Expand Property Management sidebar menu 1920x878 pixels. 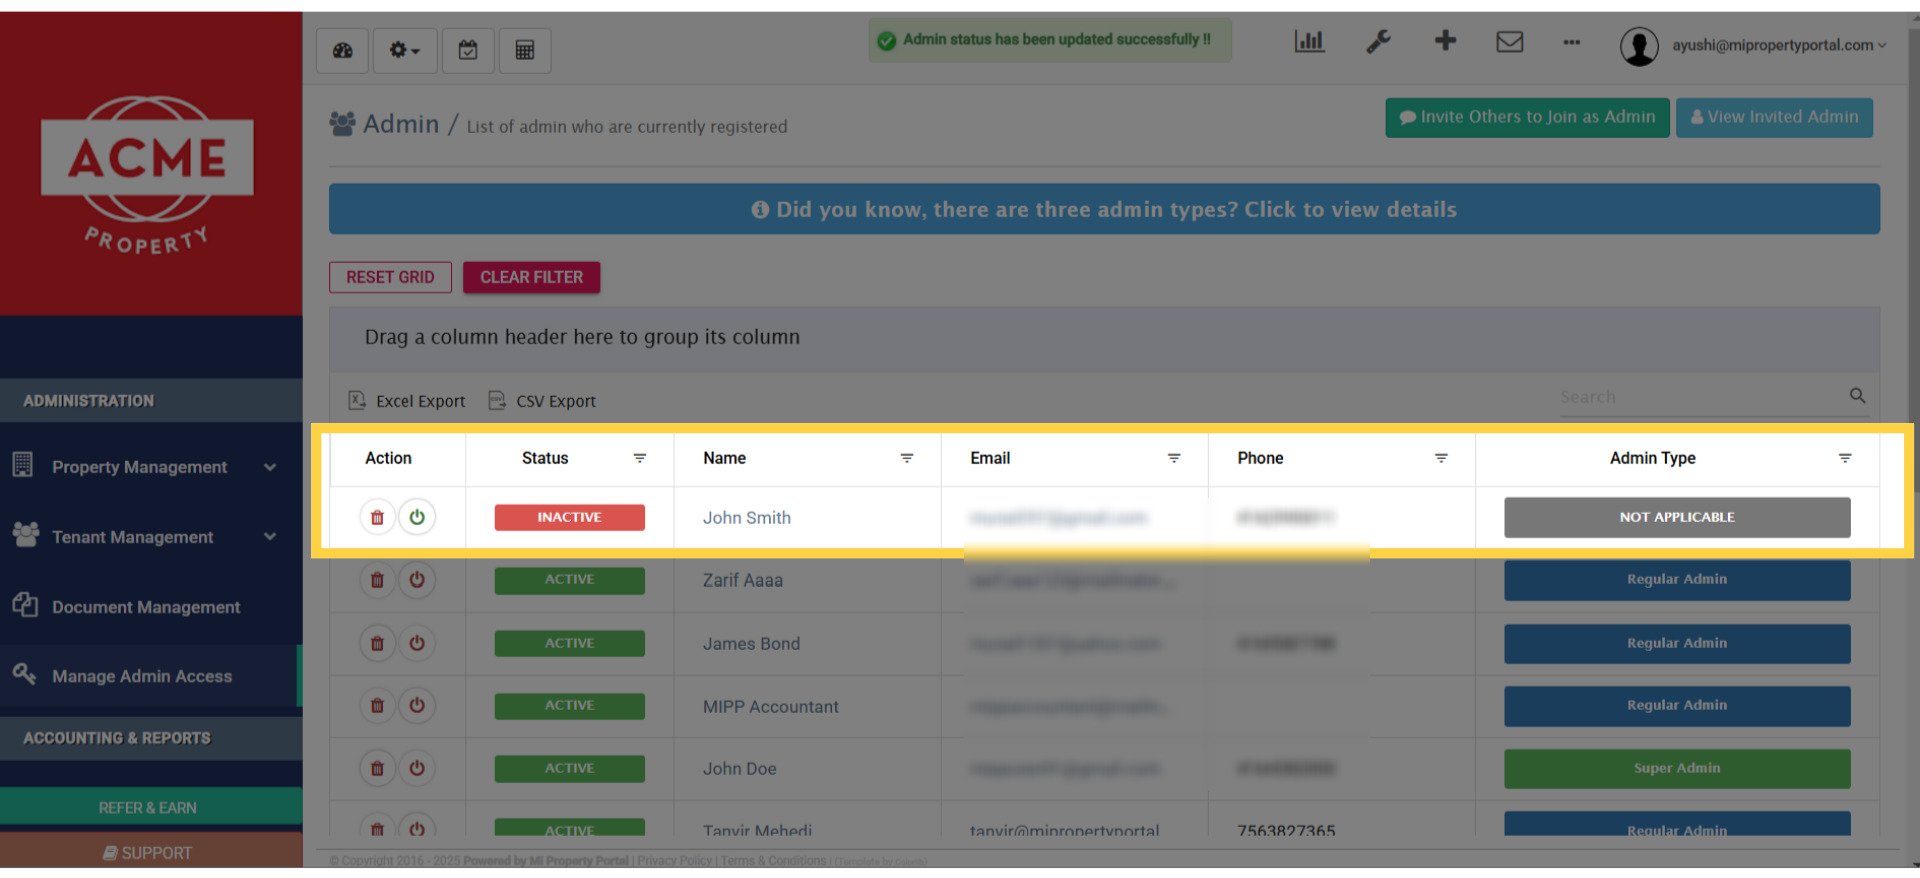point(150,467)
